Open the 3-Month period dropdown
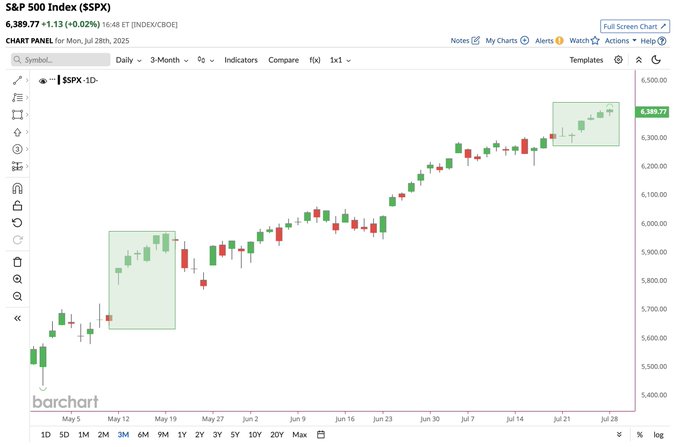This screenshot has height=447, width=680. pos(169,60)
